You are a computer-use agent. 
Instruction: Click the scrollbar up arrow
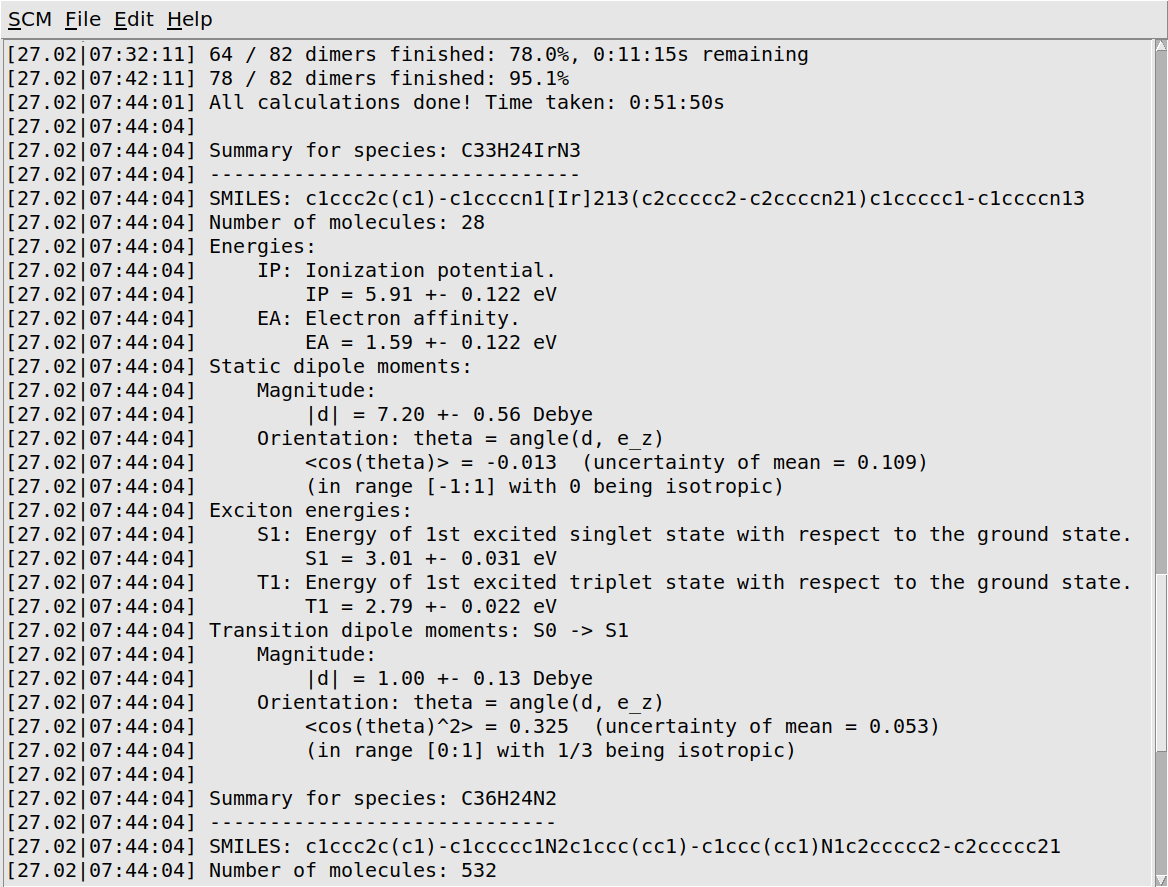(1159, 47)
